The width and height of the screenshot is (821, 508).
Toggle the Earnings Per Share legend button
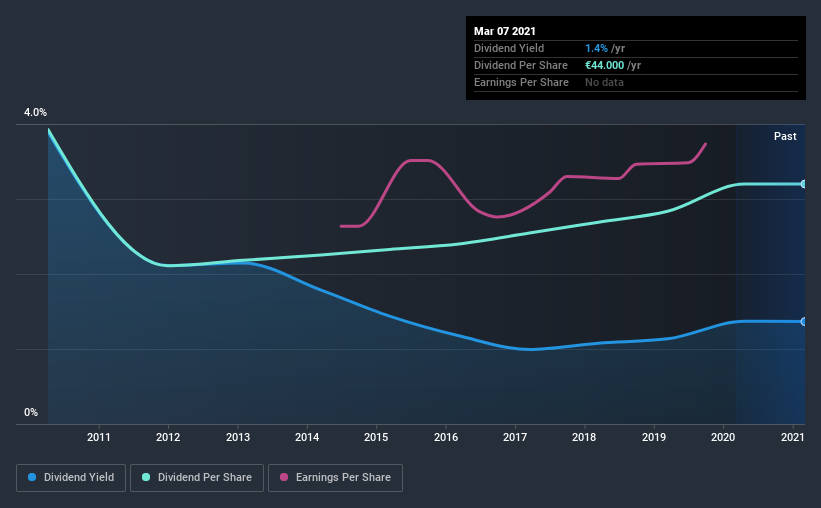coord(335,478)
